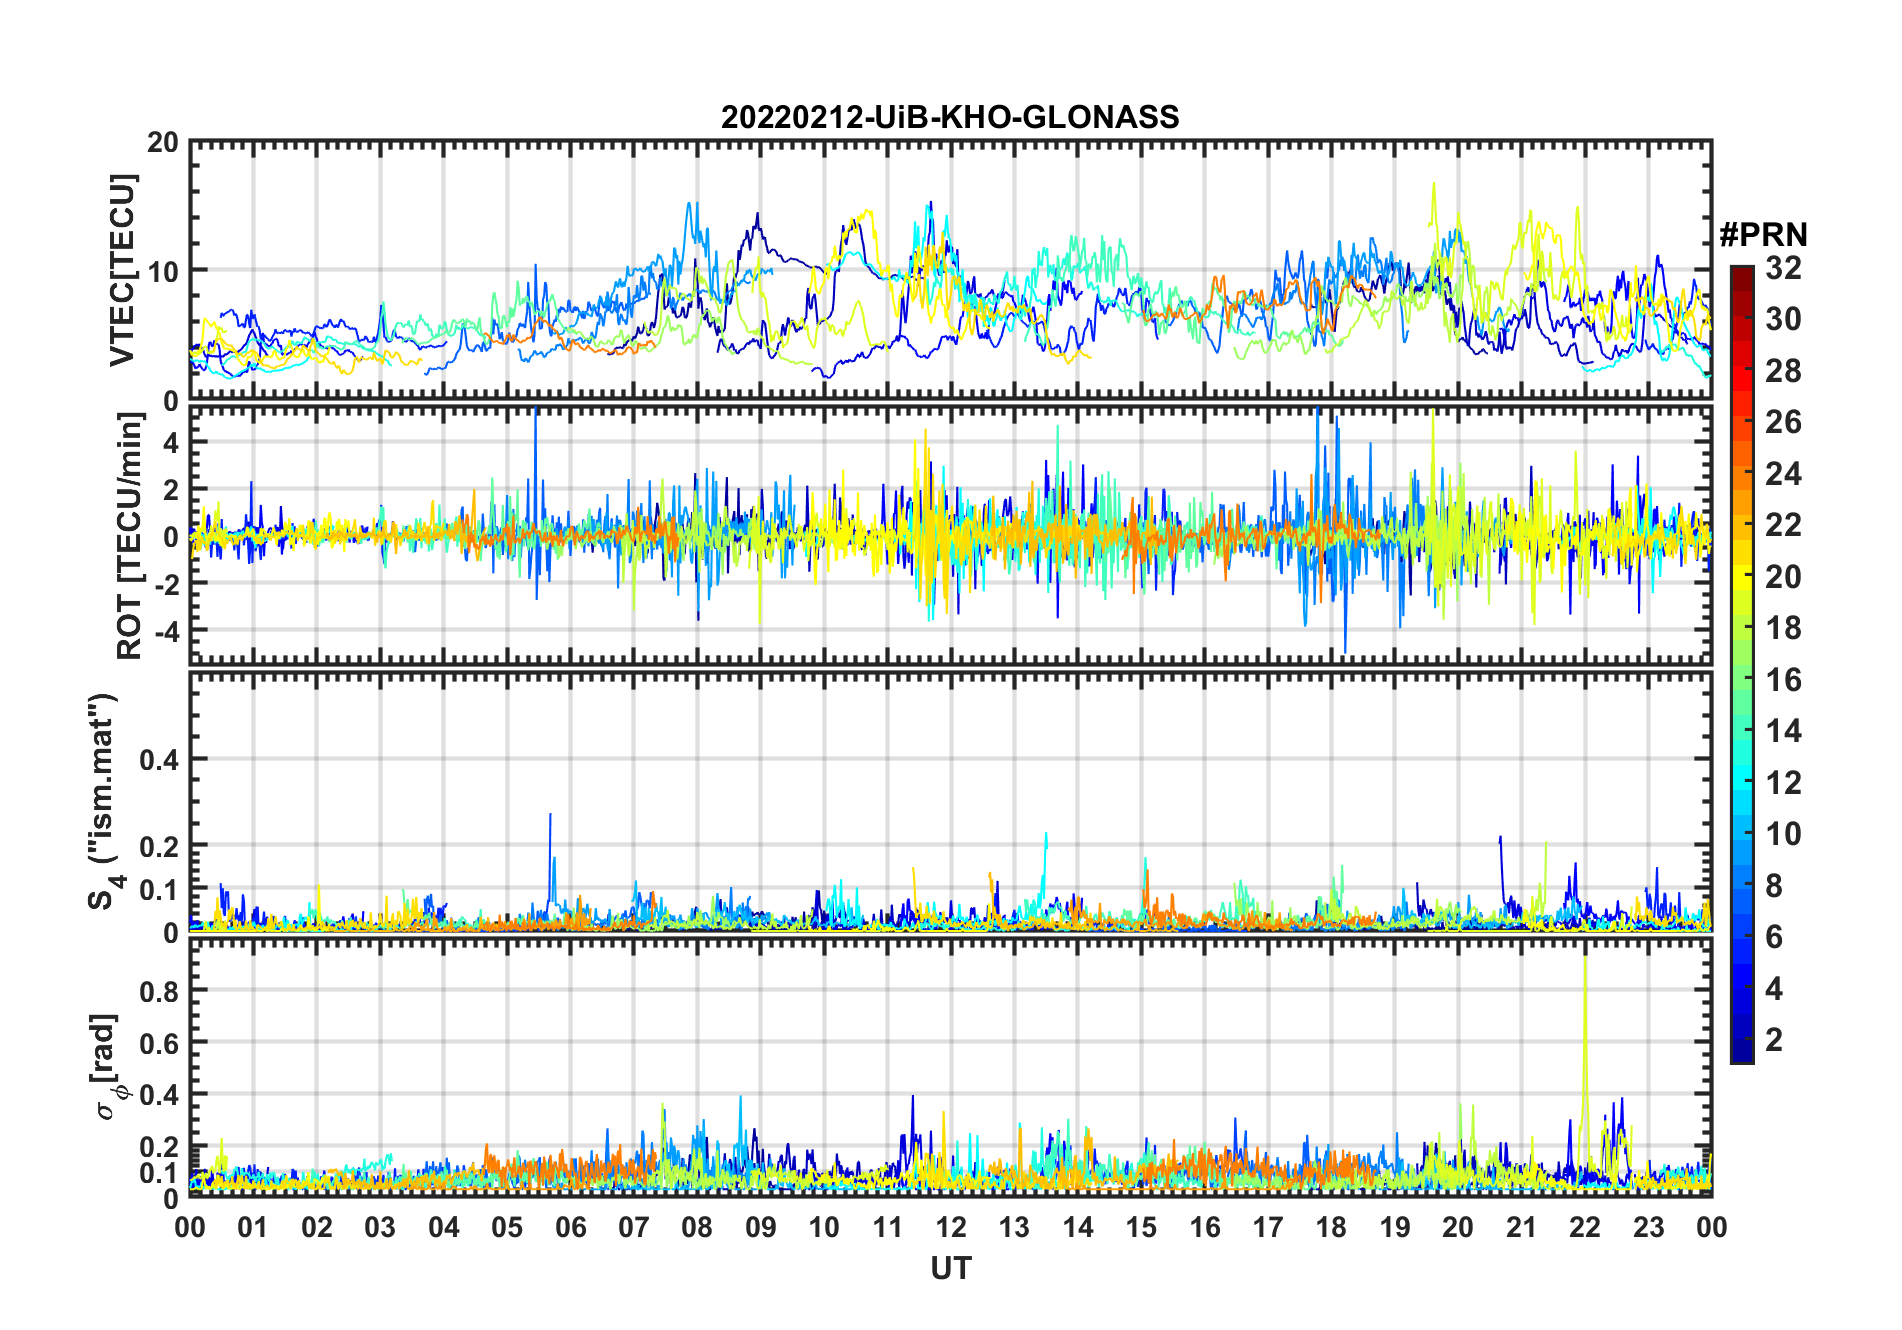Select the VTEC[TECU] y-axis label
Viewport: 1902px width, 1330px height.
point(122,270)
